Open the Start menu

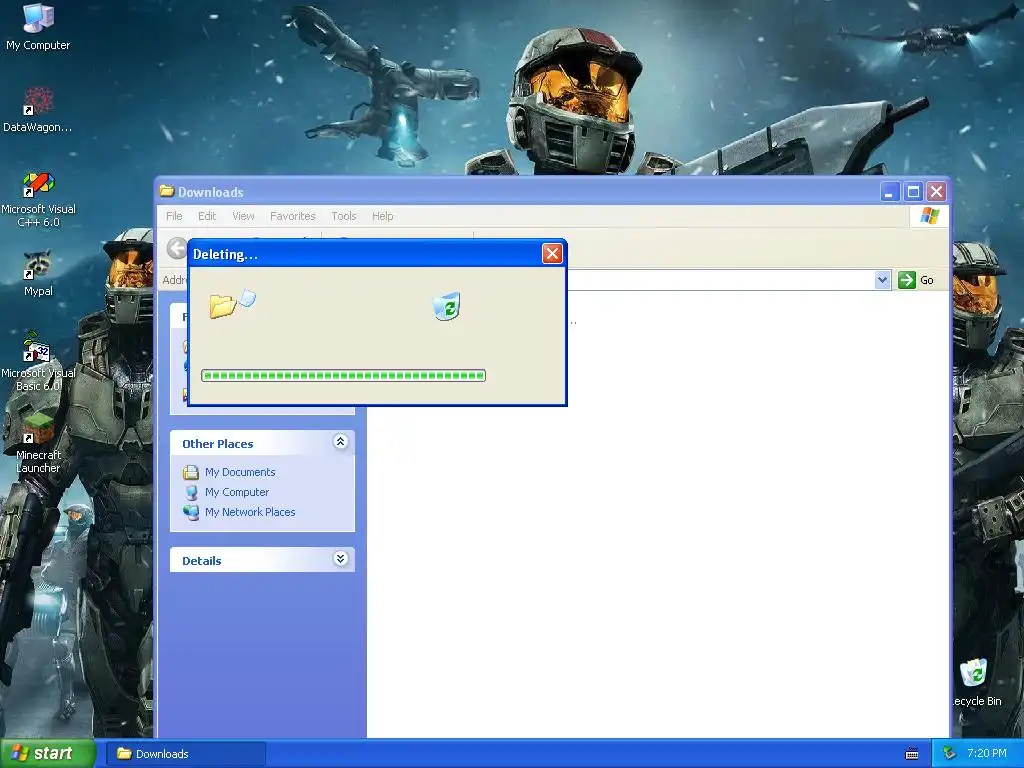point(47,753)
